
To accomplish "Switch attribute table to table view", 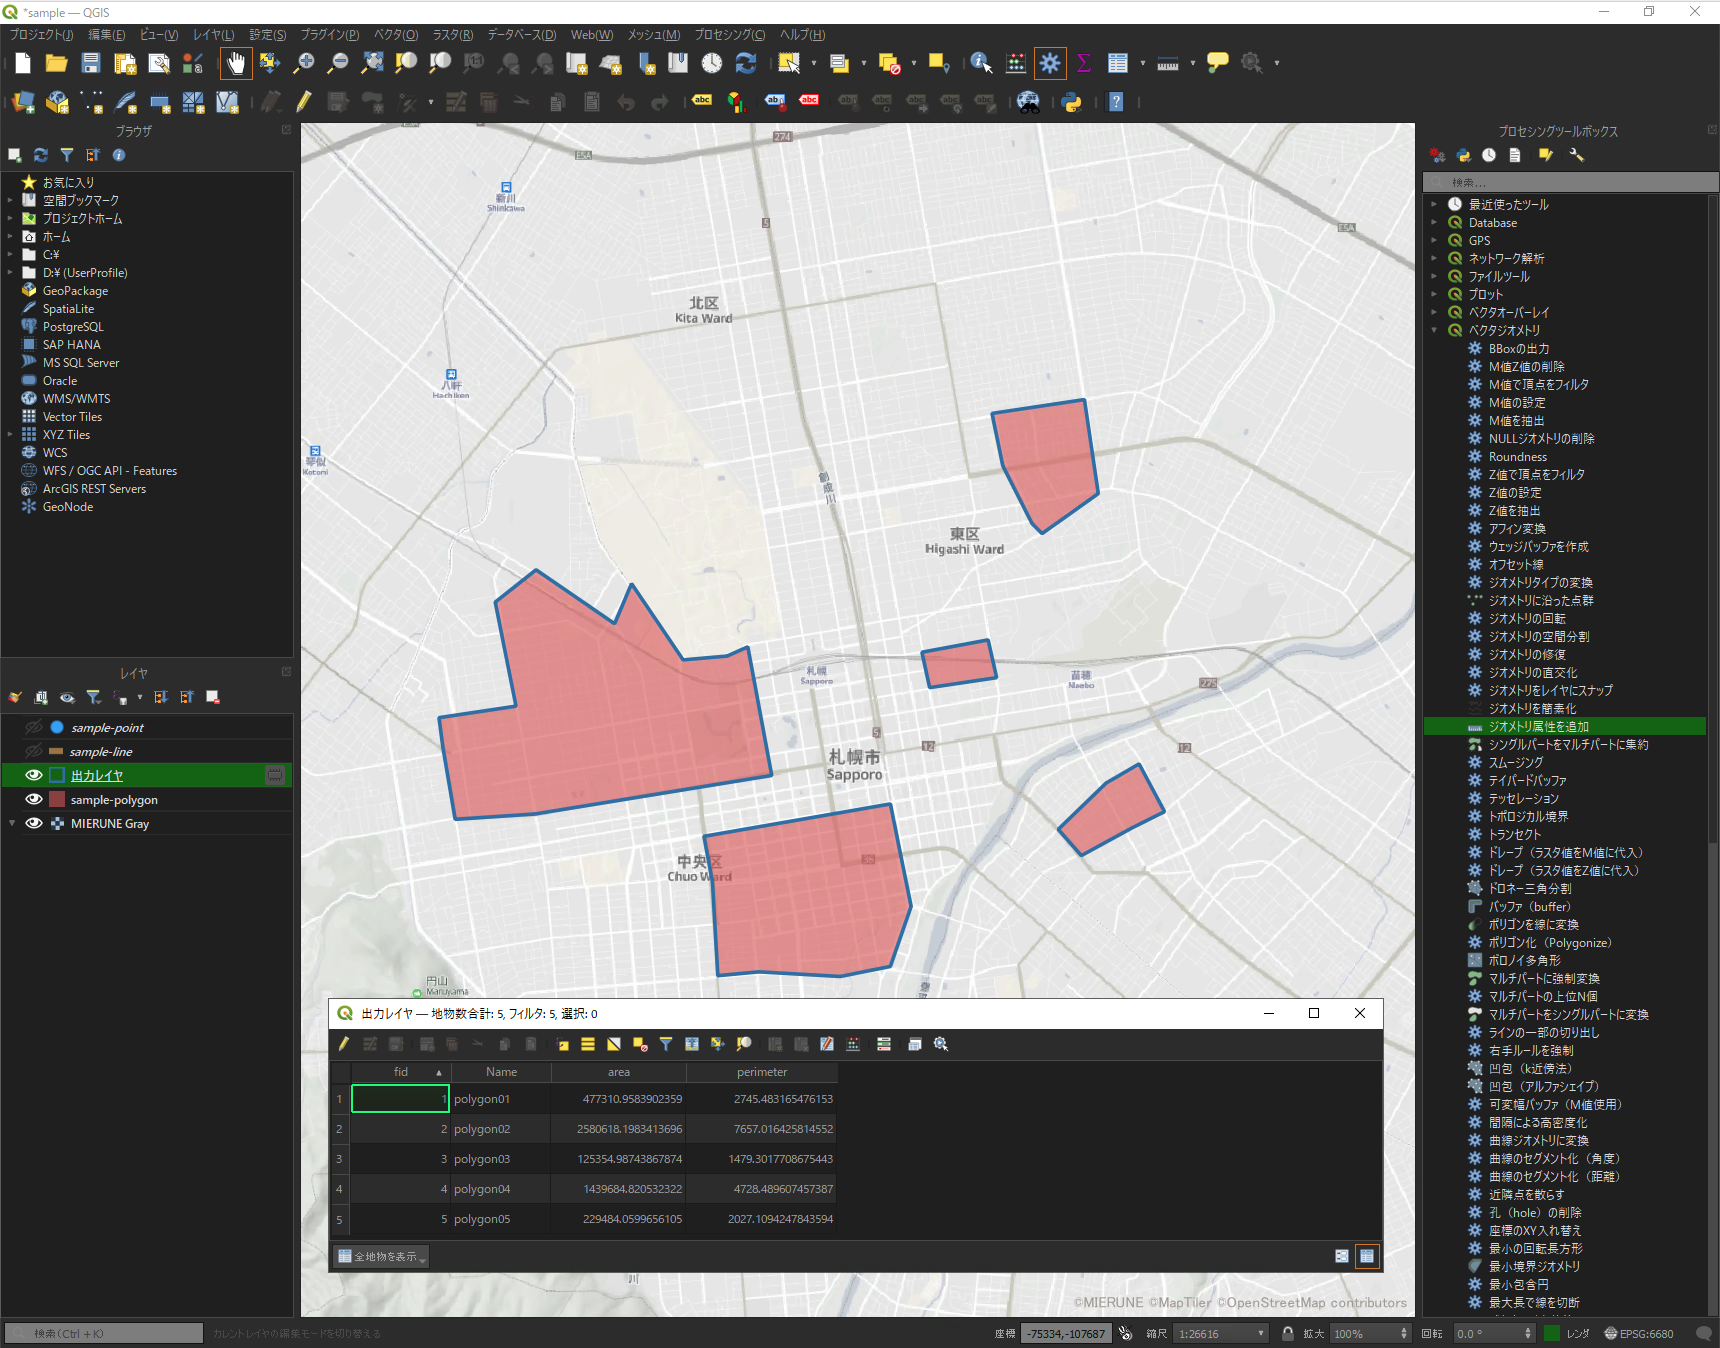I will click(1367, 1256).
